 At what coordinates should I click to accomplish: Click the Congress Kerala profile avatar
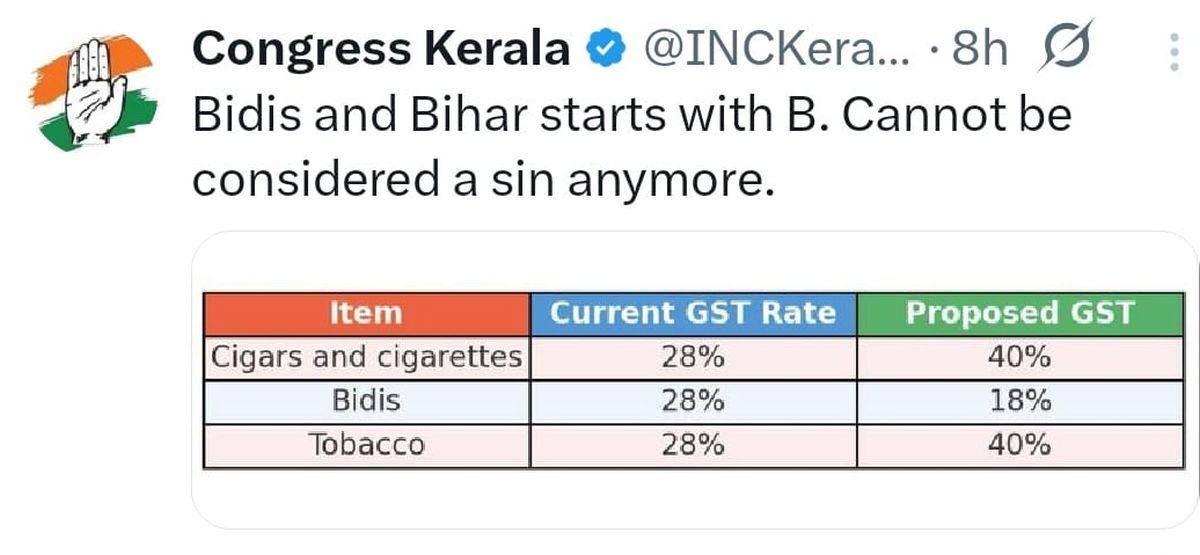(91, 92)
